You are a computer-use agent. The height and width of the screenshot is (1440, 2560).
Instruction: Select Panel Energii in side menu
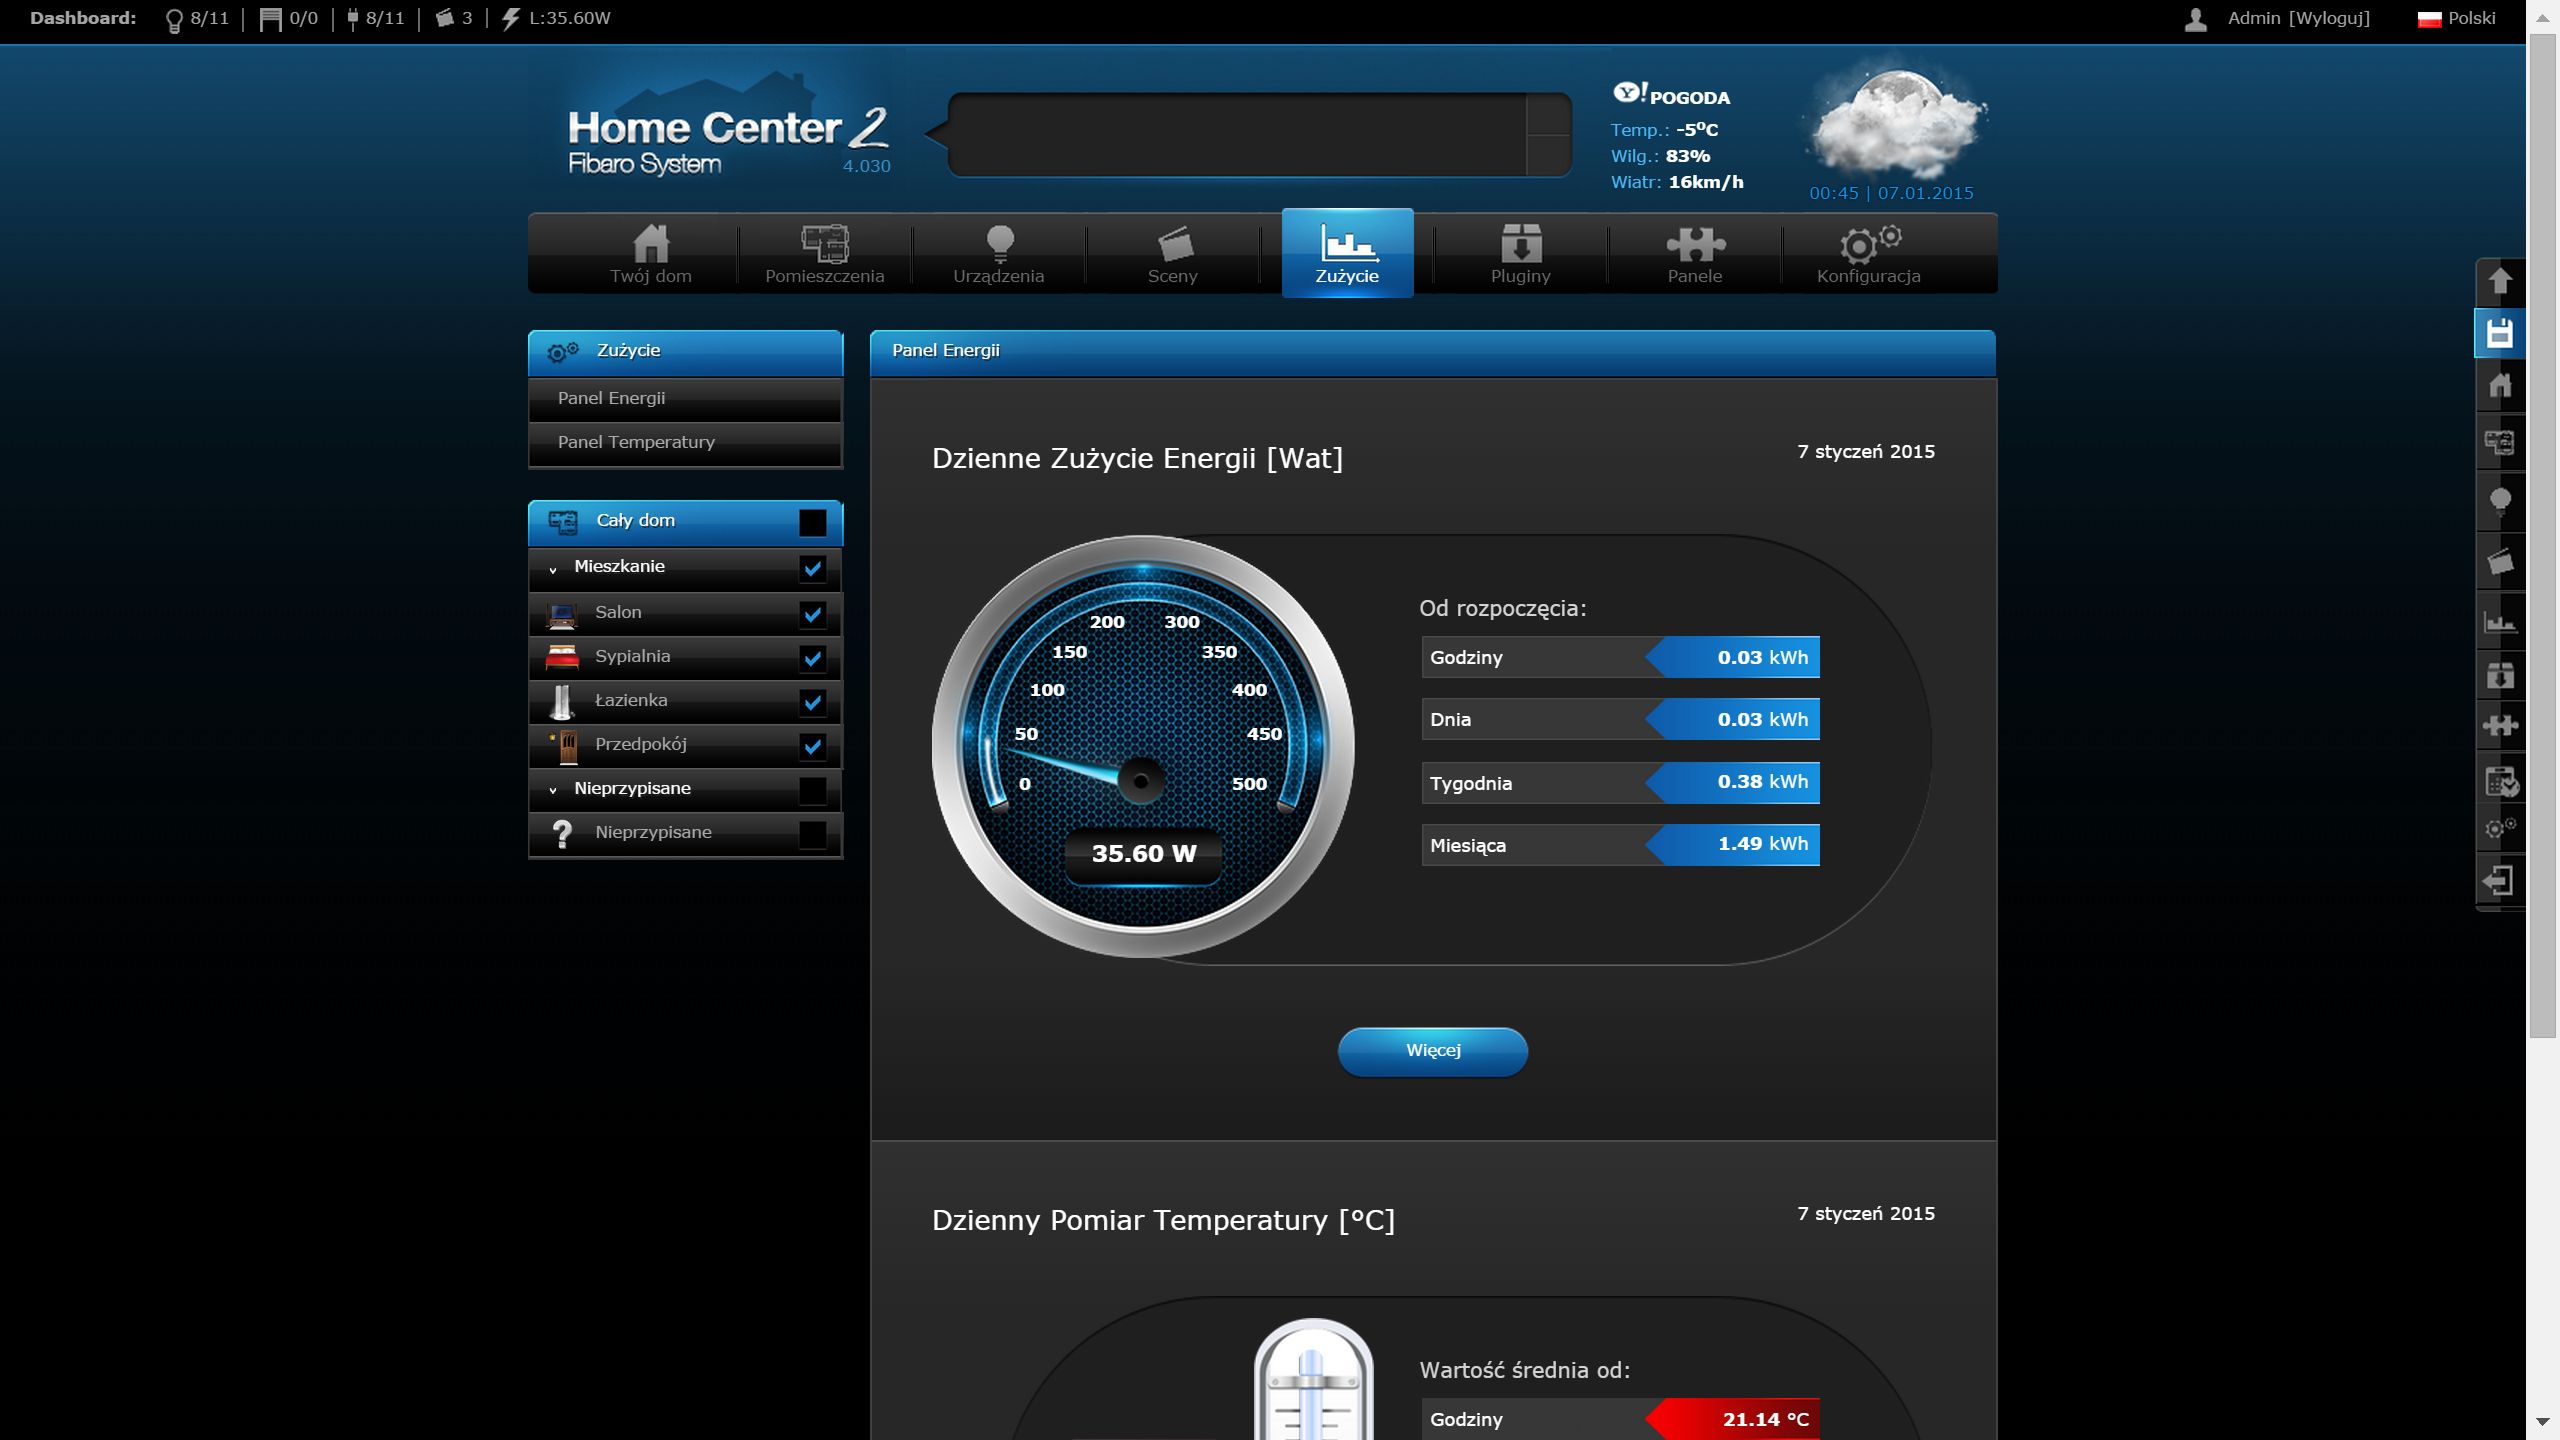click(x=611, y=398)
